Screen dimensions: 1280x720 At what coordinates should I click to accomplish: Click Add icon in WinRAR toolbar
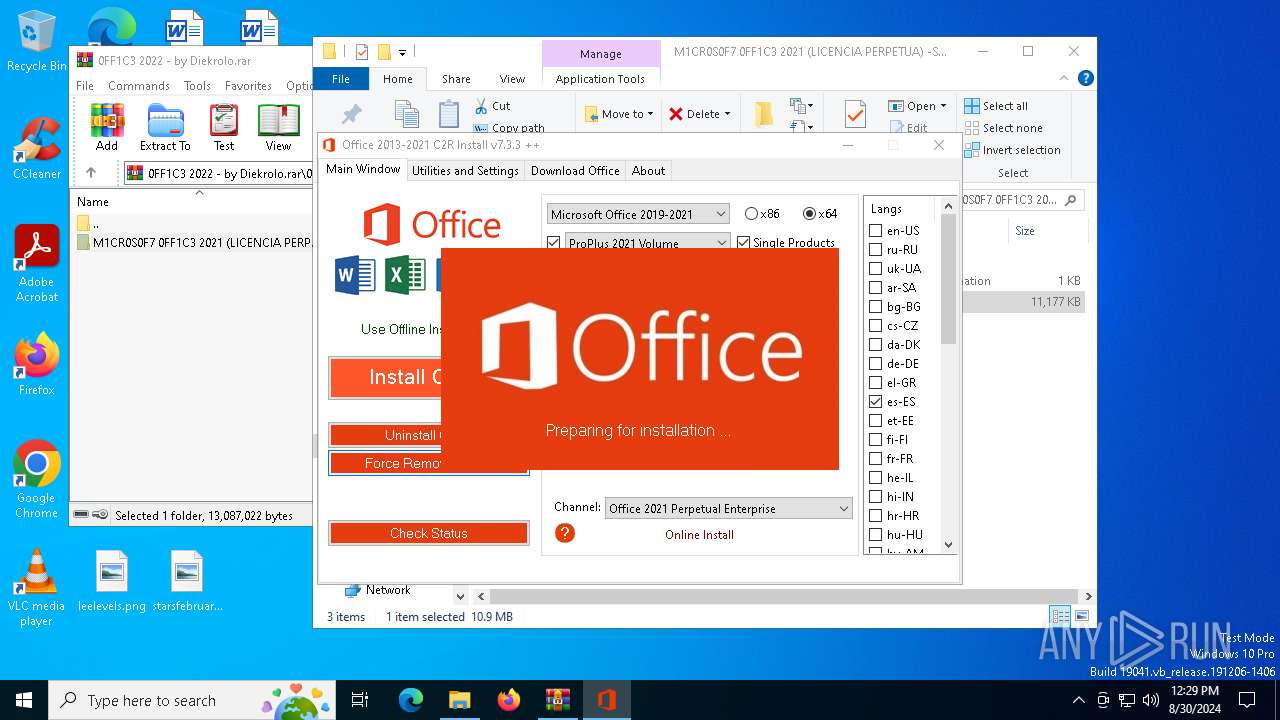click(x=107, y=127)
